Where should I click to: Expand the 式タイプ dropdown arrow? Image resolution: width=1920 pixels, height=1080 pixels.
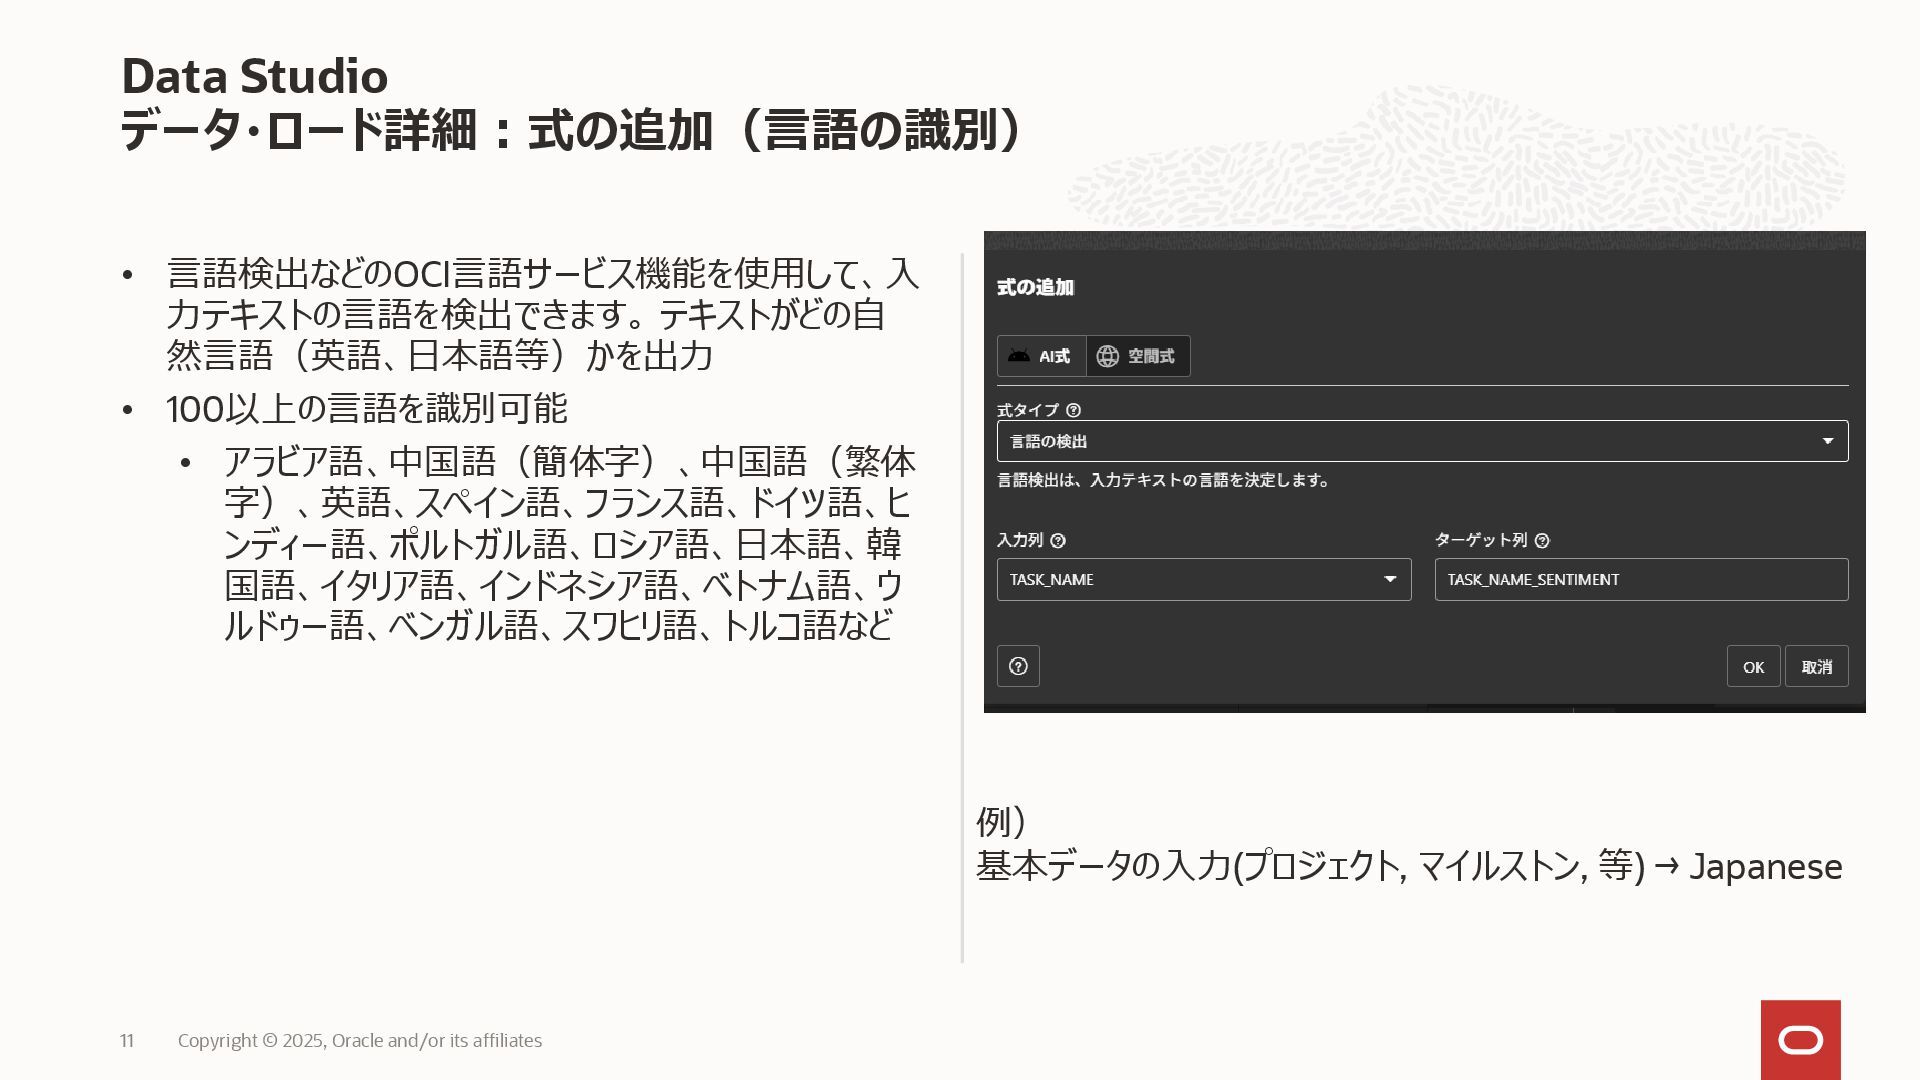(1827, 441)
